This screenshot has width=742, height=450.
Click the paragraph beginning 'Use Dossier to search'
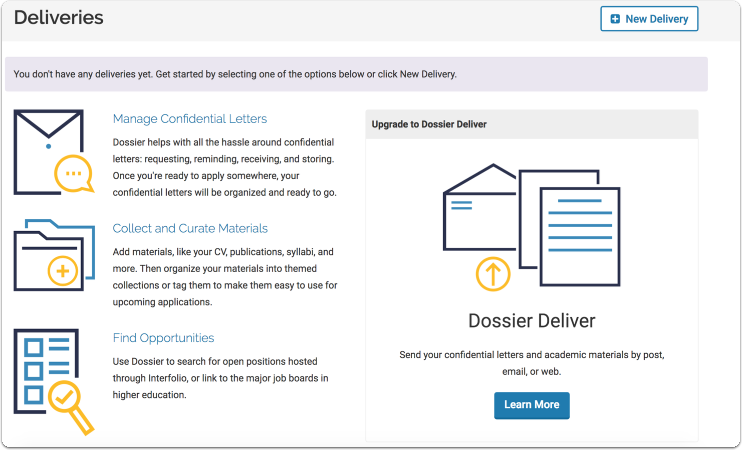(220, 378)
